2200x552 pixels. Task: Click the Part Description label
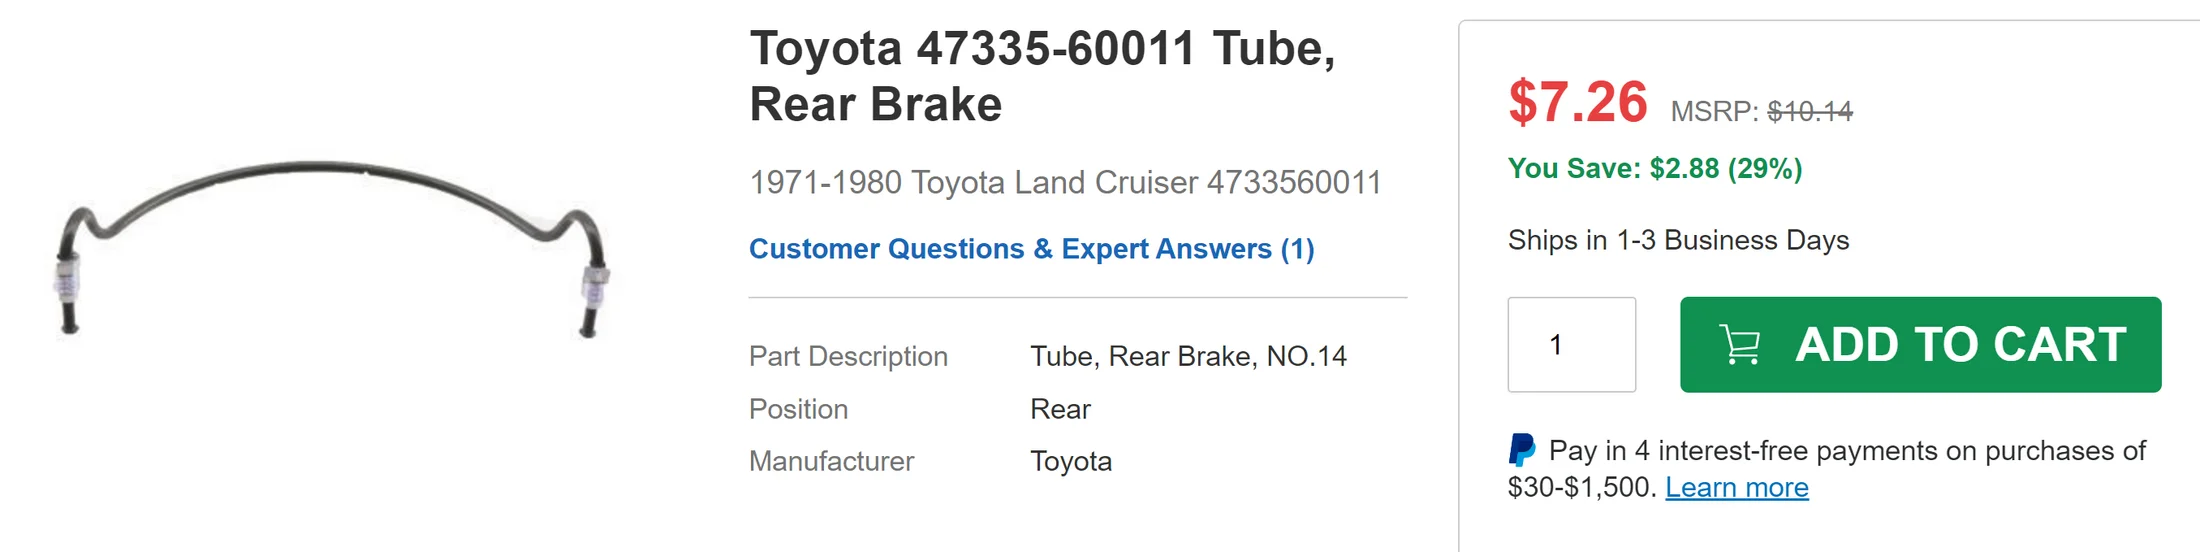pyautogui.click(x=848, y=357)
